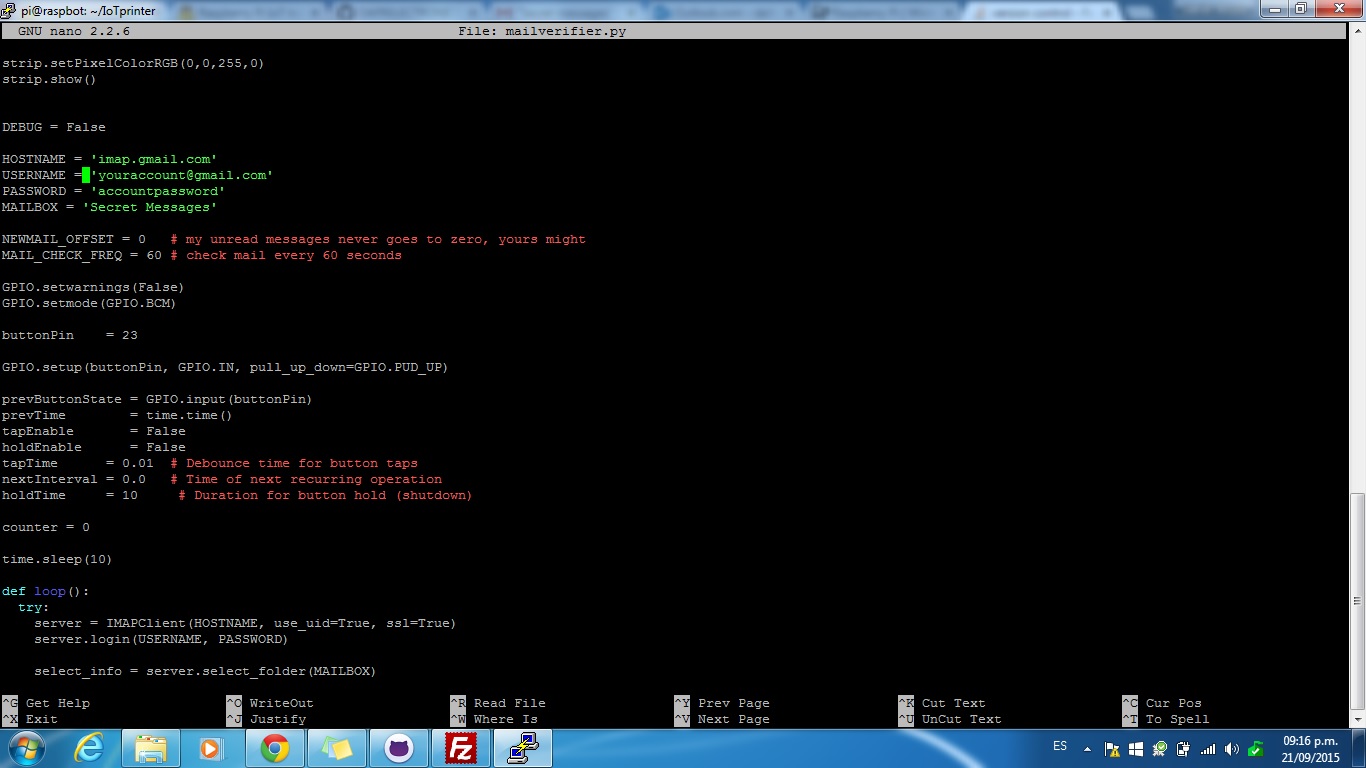Image resolution: width=1366 pixels, height=768 pixels.
Task: Click the '^W Where Is' nano shortcut
Action: [494, 719]
